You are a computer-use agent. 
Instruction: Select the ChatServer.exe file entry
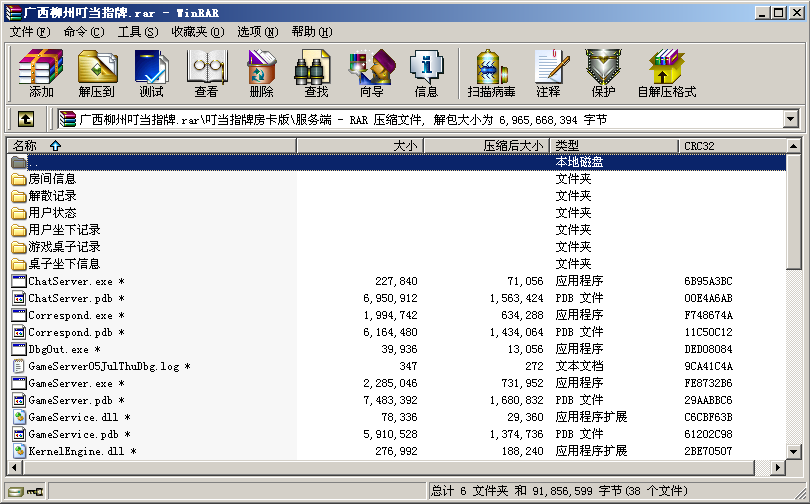70,281
